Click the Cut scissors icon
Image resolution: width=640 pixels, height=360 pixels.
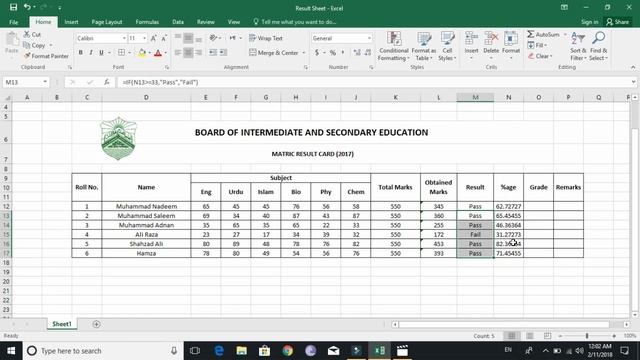[27, 34]
